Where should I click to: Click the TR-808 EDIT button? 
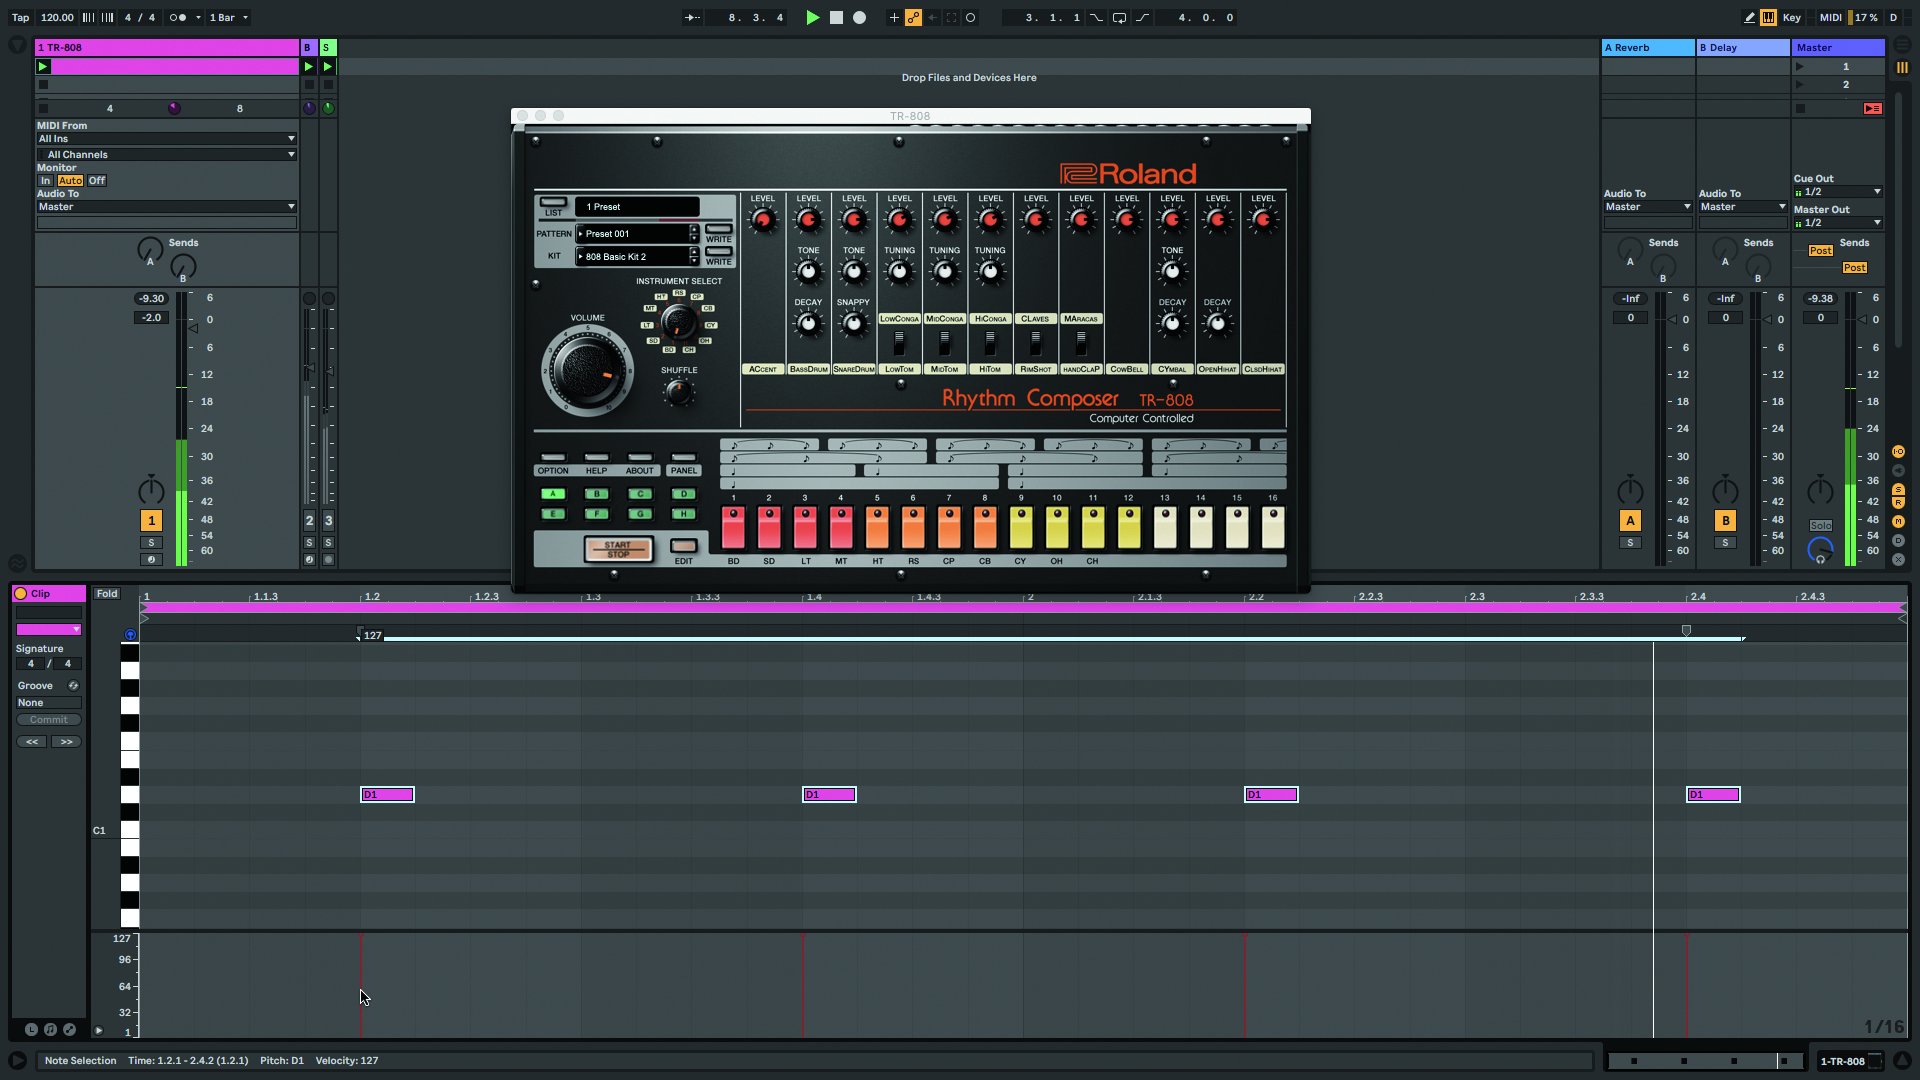[684, 546]
